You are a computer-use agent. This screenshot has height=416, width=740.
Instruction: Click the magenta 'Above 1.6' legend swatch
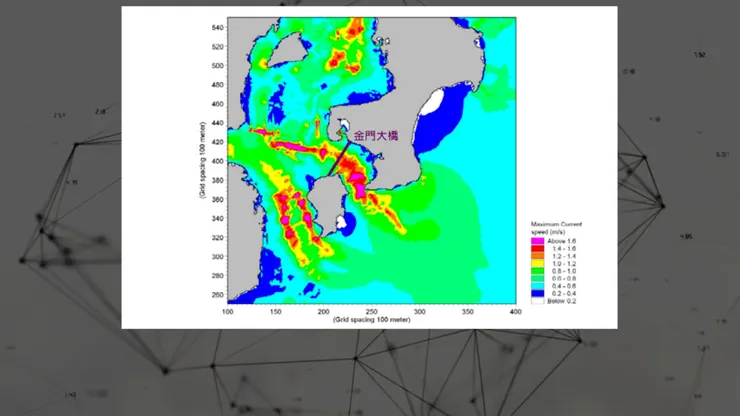537,241
